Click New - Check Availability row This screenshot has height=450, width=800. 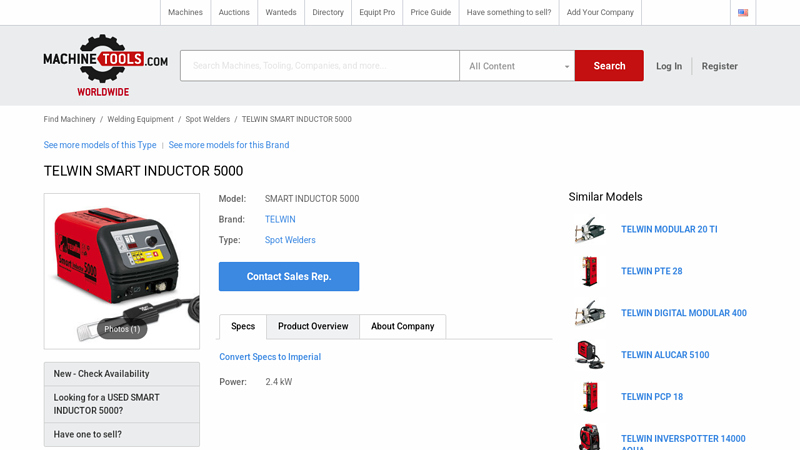[122, 374]
